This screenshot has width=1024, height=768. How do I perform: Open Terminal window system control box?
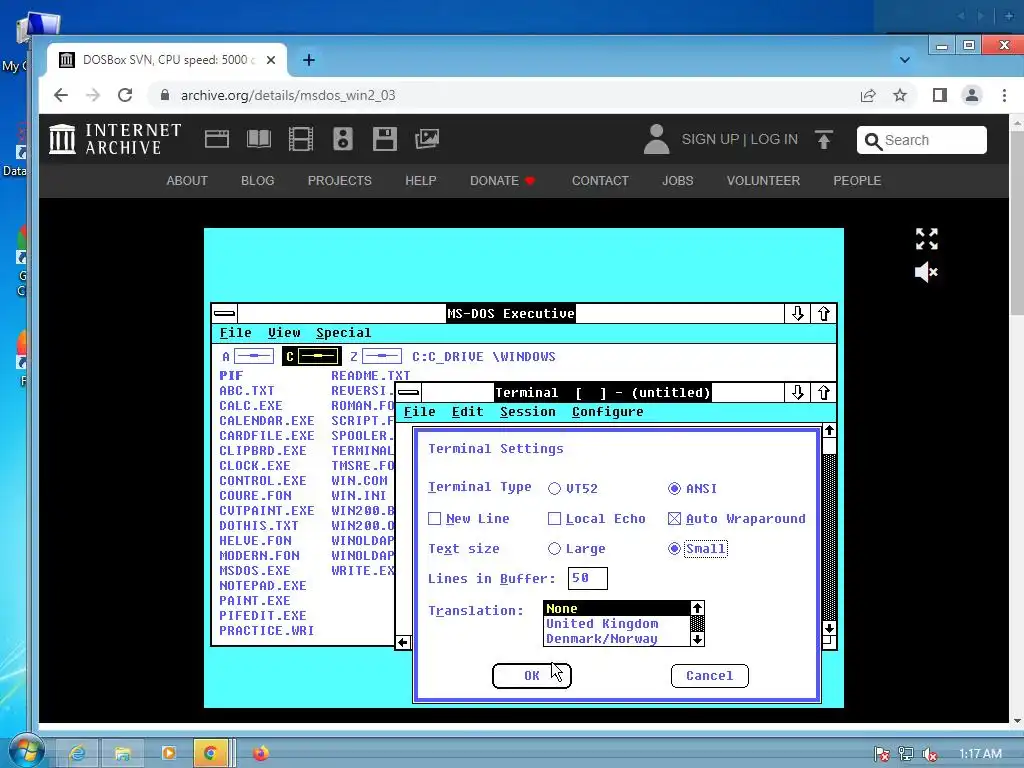408,392
